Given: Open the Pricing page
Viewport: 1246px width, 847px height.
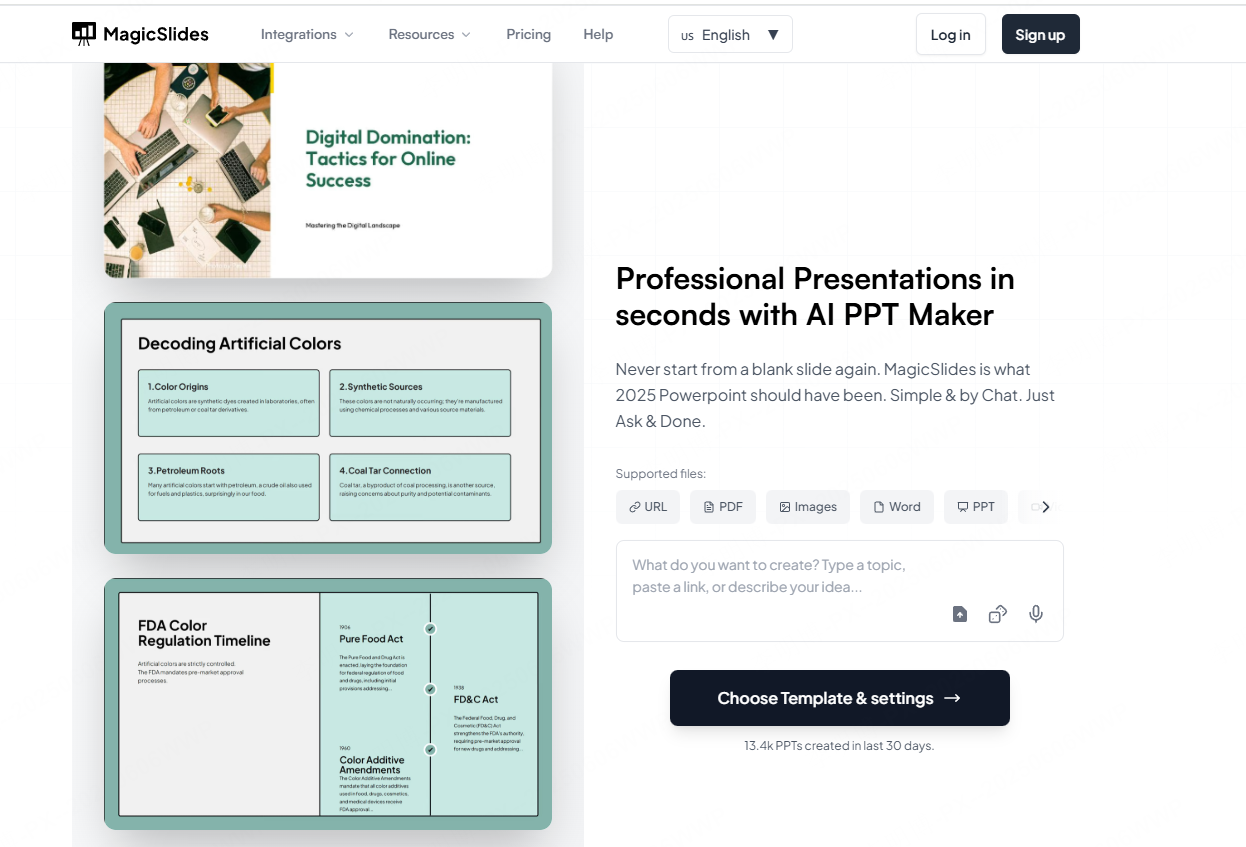Looking at the screenshot, I should coord(528,34).
